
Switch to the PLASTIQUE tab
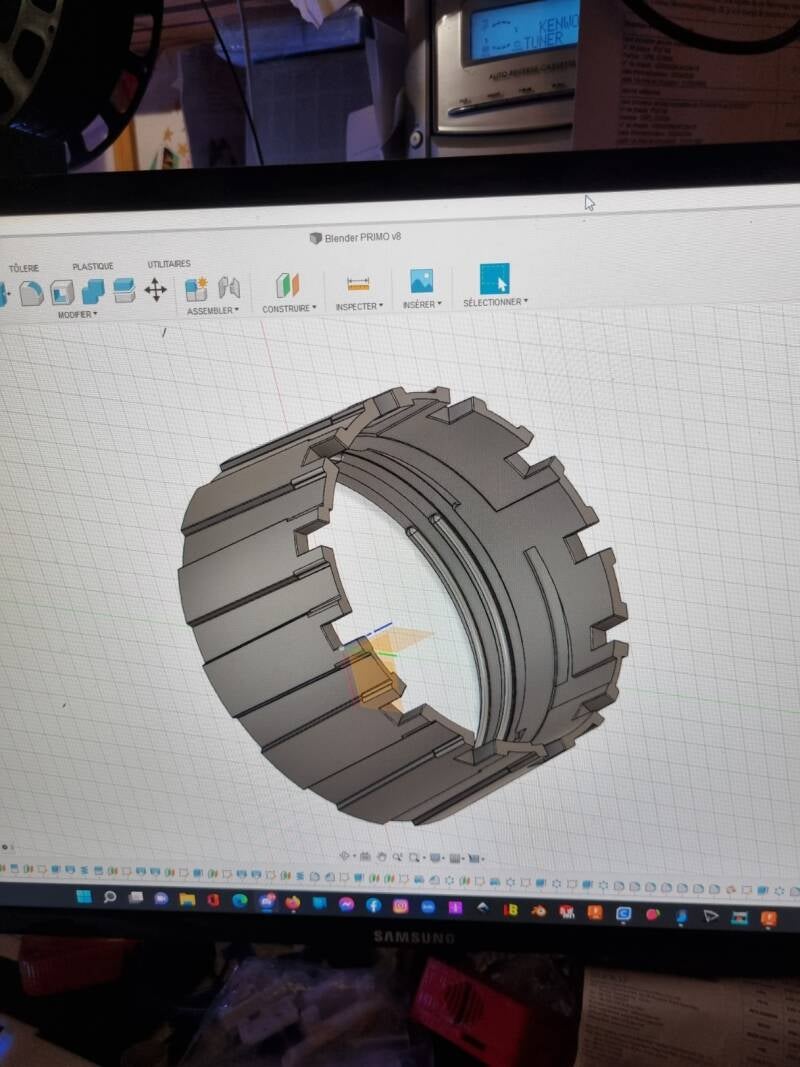pyautogui.click(x=93, y=266)
